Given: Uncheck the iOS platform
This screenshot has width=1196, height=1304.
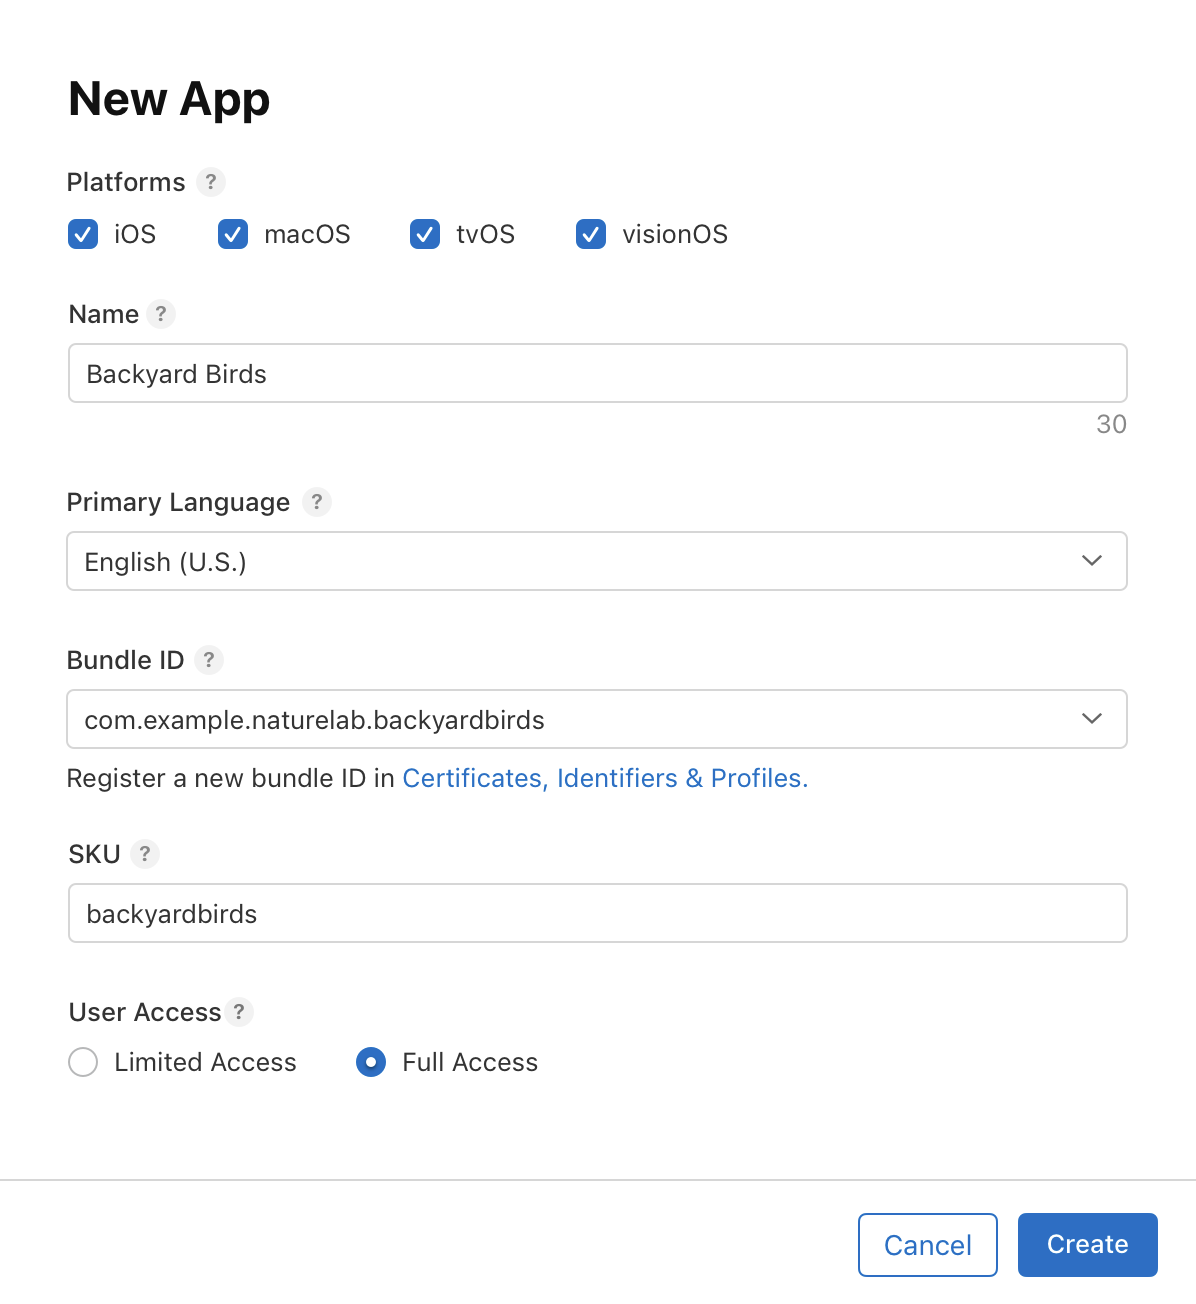Looking at the screenshot, I should tap(83, 234).
